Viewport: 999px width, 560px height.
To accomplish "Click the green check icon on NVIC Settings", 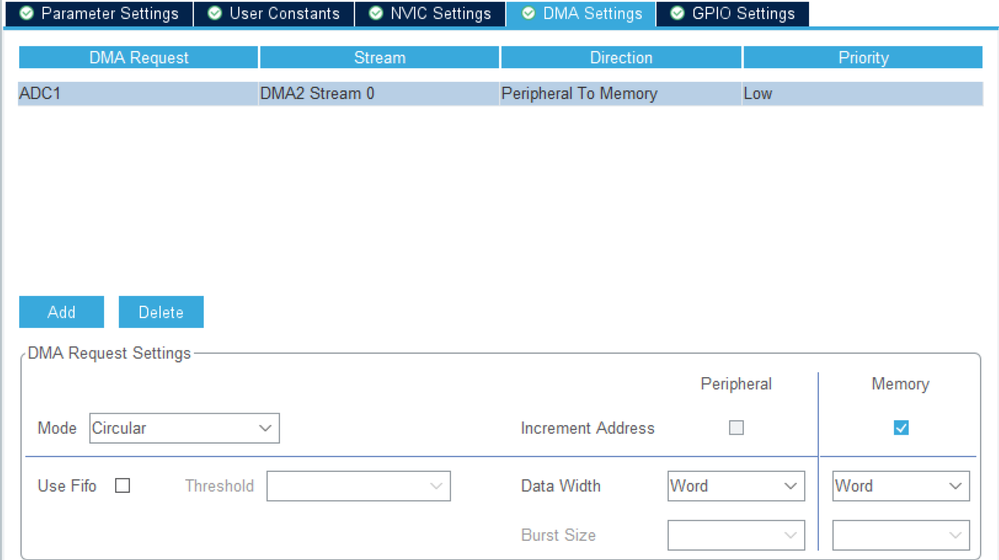I will point(376,13).
